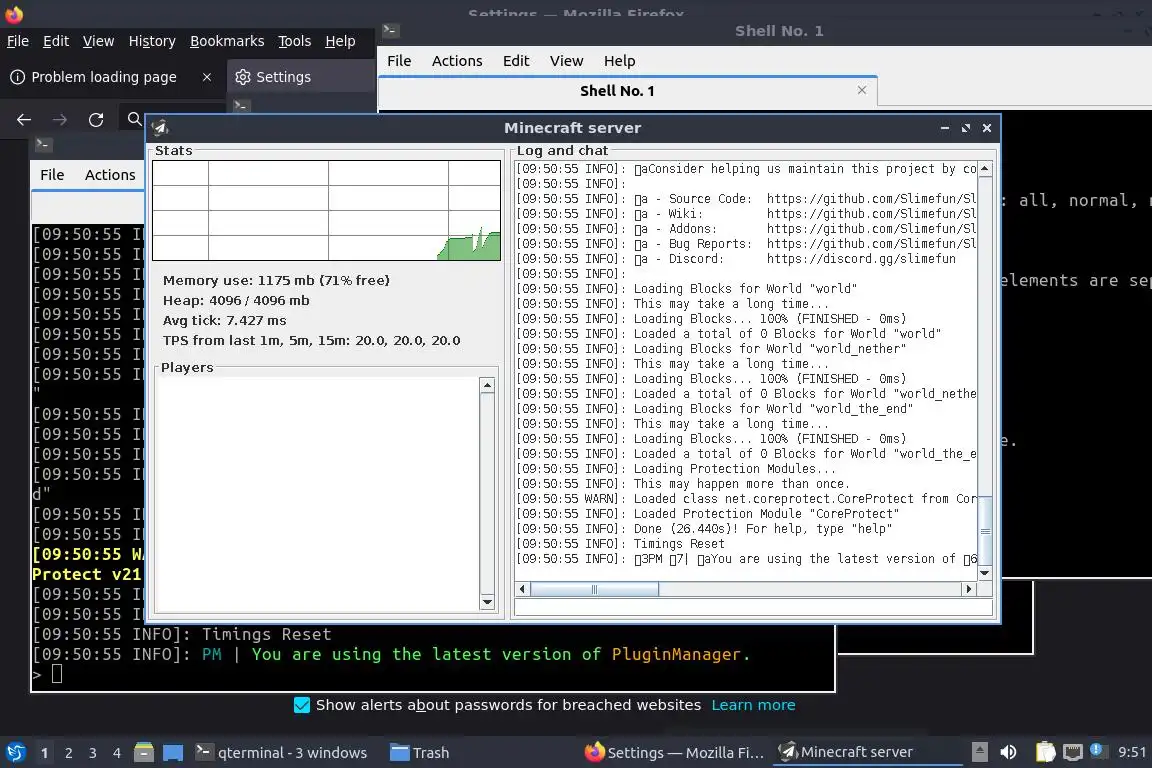
Task: Click the left terminal window title icon
Action: pos(43,144)
